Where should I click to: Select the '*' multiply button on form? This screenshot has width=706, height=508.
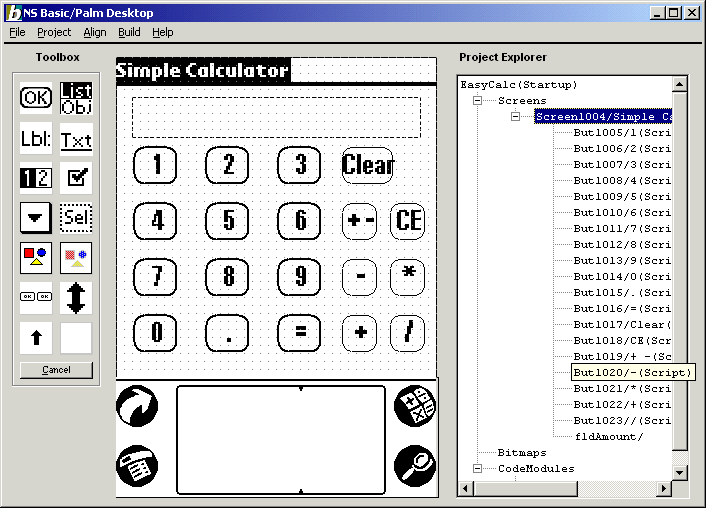408,277
